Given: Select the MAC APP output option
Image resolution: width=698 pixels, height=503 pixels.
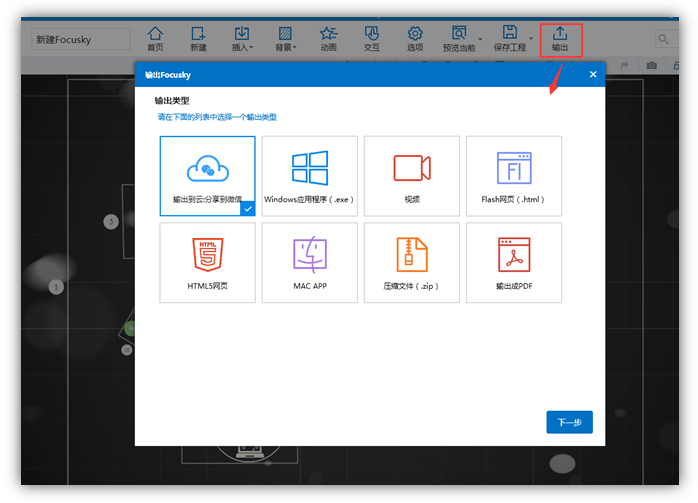Looking at the screenshot, I should coord(309,262).
